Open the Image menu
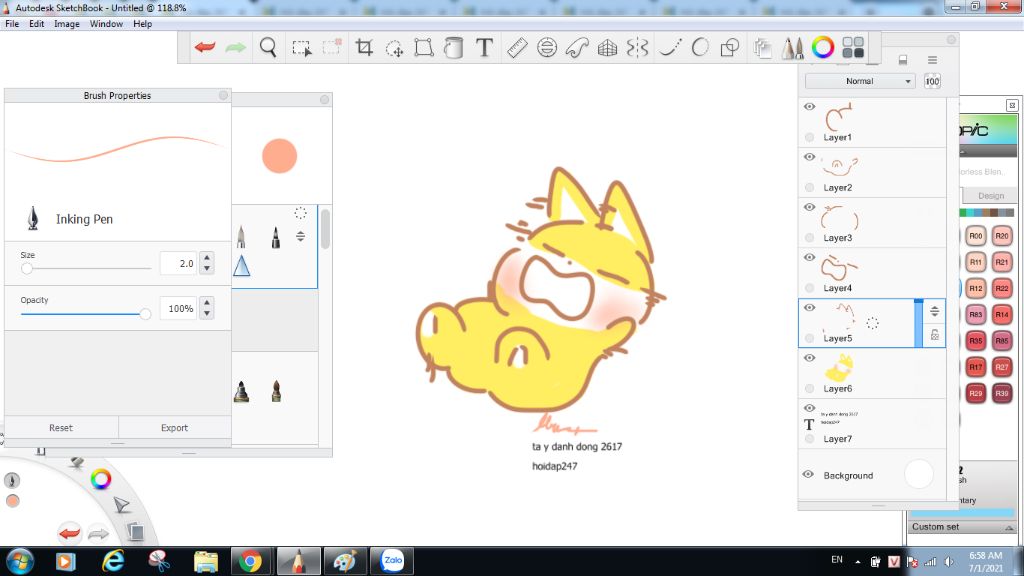 tap(67, 24)
